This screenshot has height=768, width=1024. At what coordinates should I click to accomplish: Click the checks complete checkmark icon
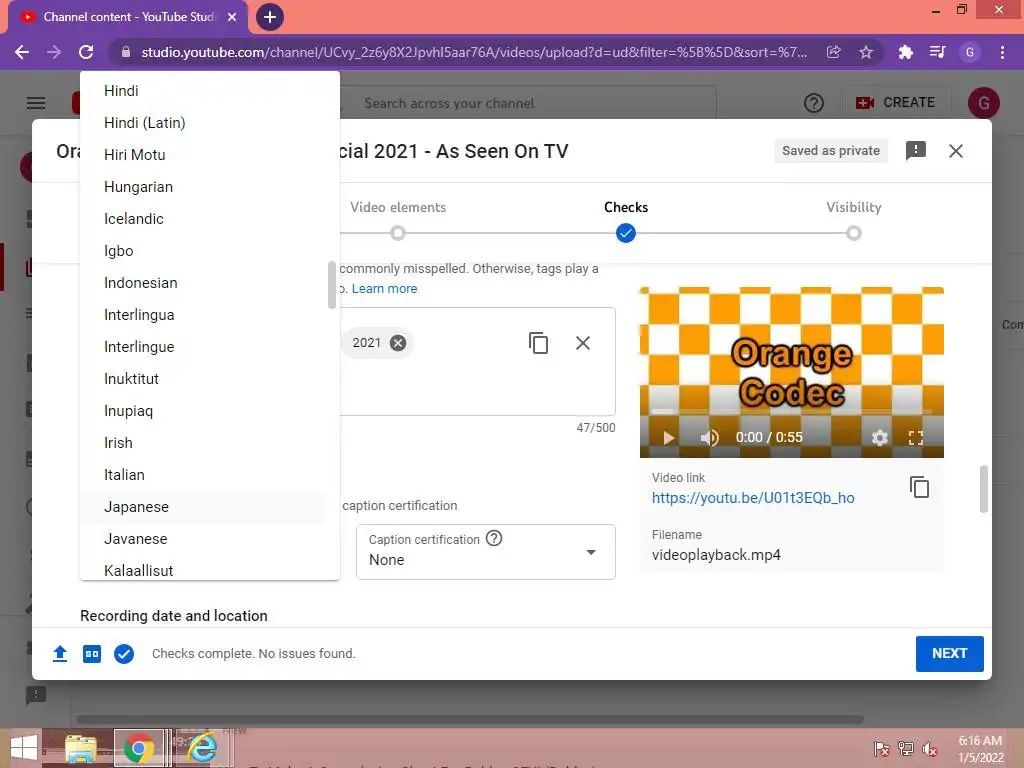pyautogui.click(x=124, y=653)
